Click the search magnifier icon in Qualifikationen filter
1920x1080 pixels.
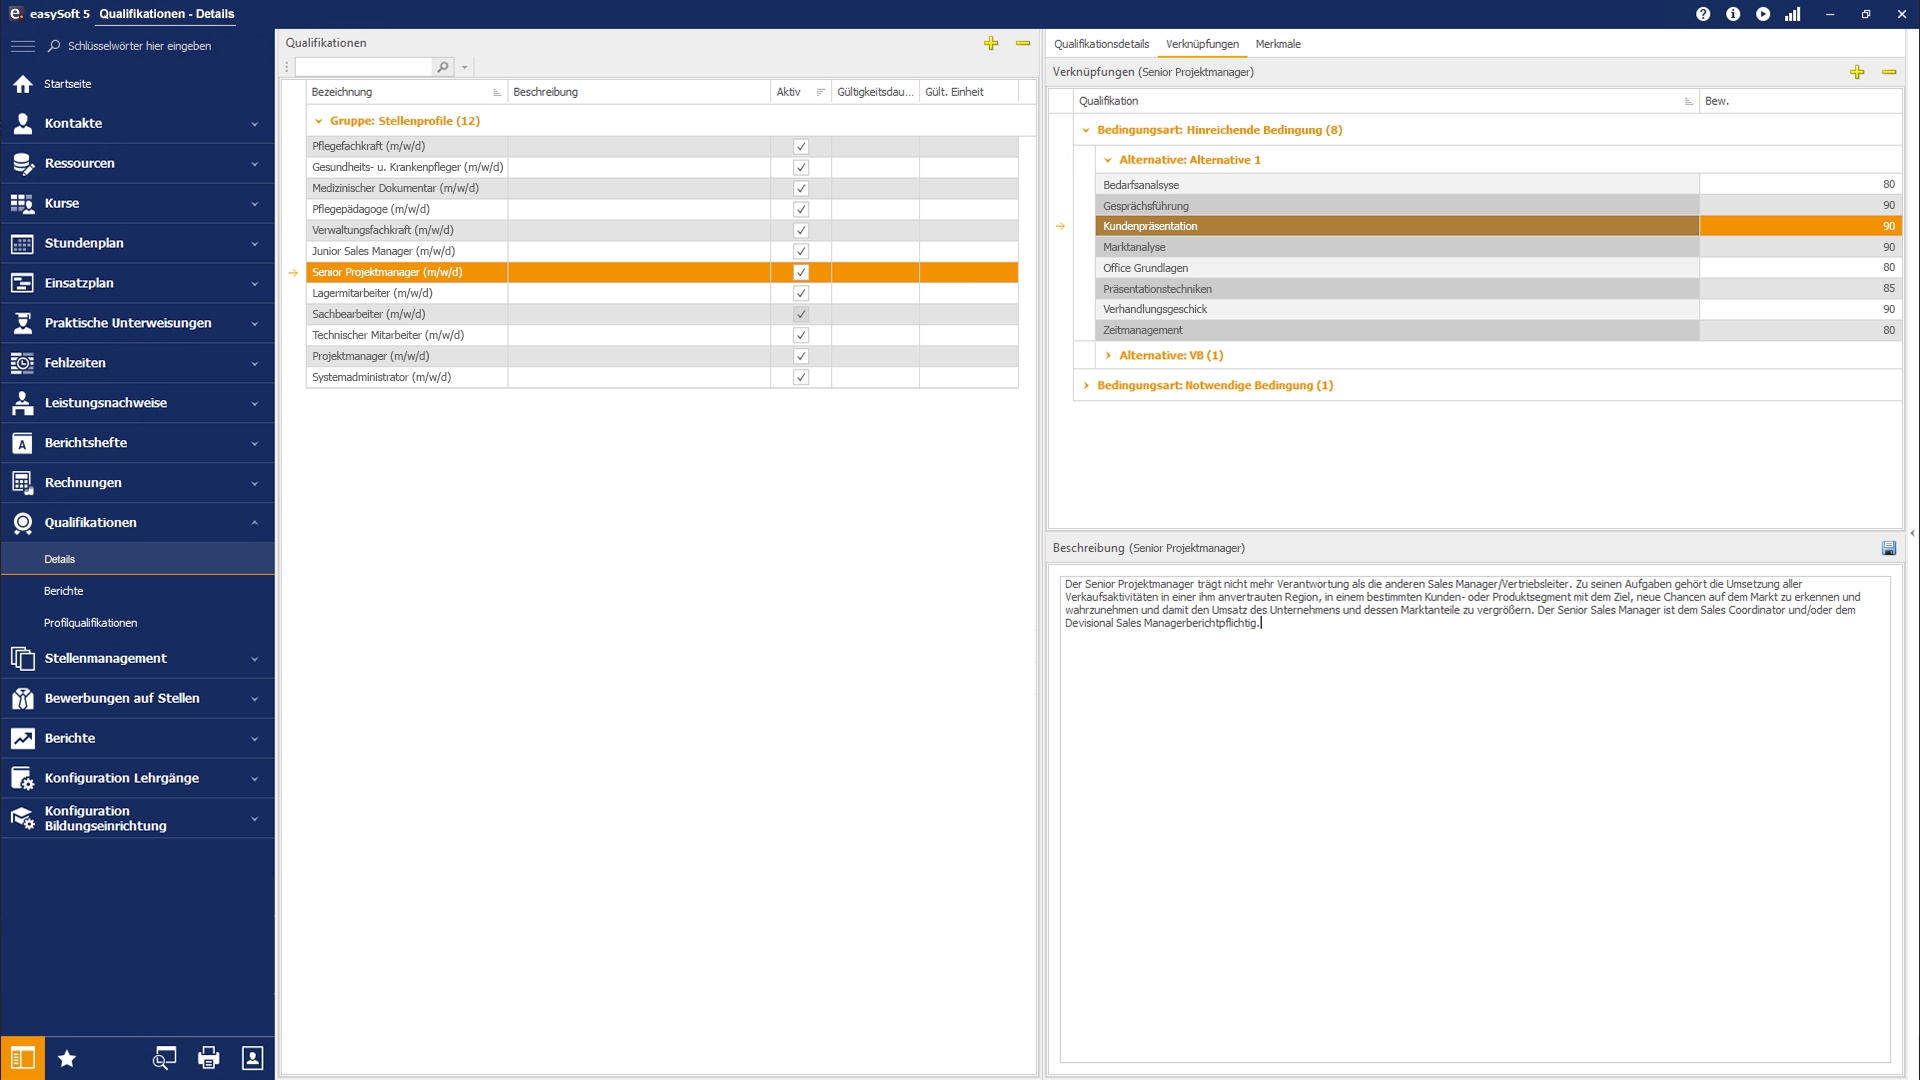click(x=443, y=67)
